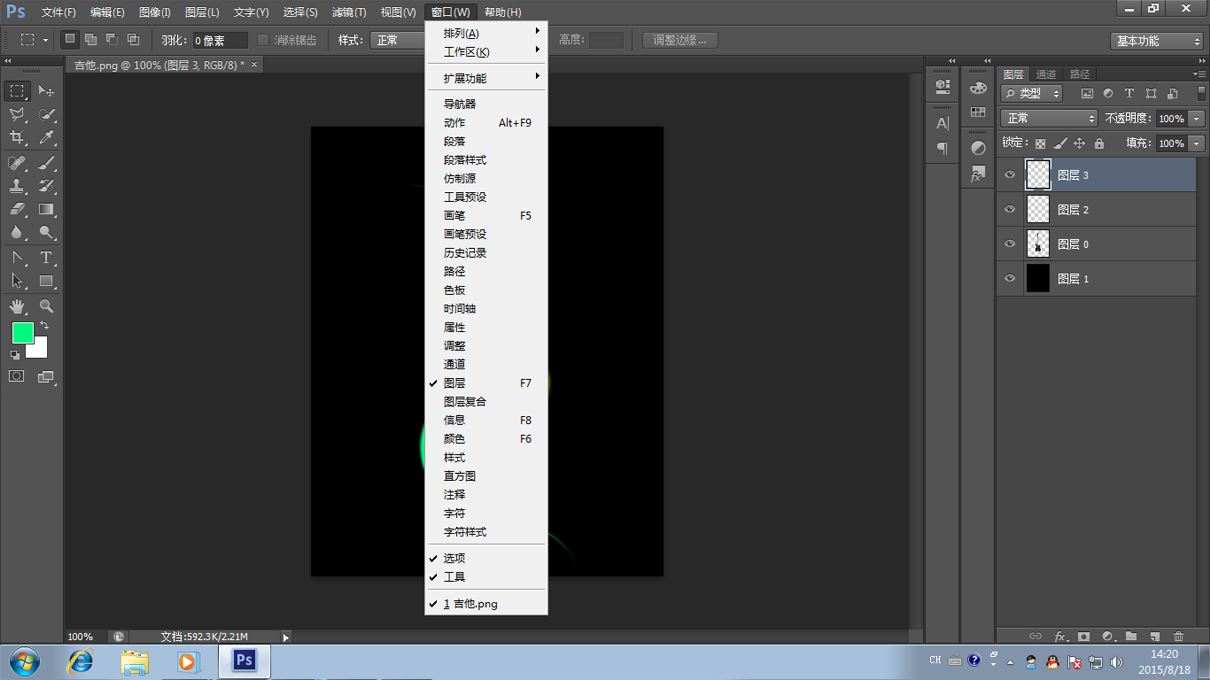1210x680 pixels.
Task: Select the Pen tool
Action: pos(18,258)
